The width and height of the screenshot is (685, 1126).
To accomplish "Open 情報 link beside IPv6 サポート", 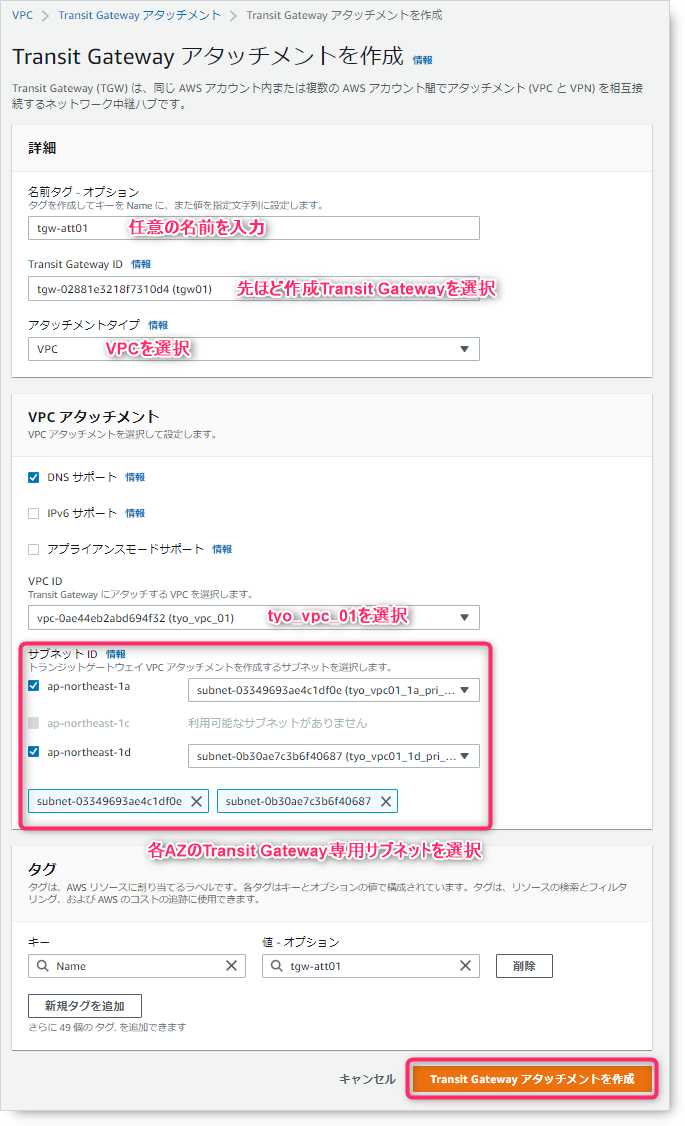I will pyautogui.click(x=135, y=513).
